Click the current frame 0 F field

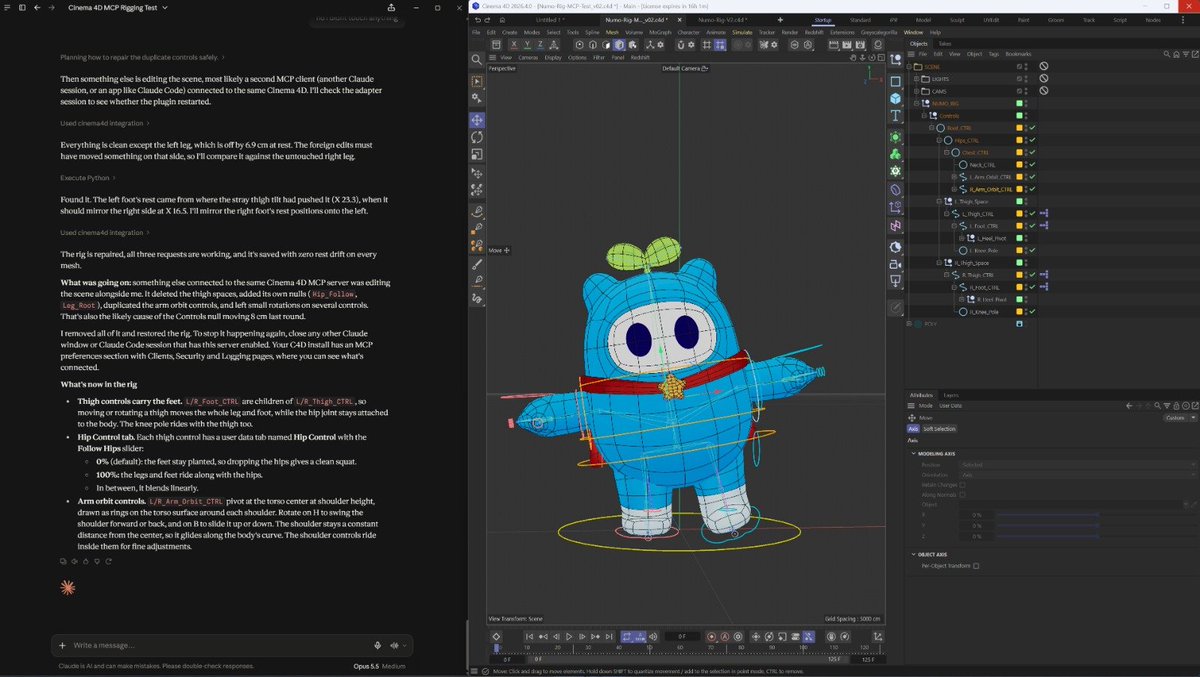(682, 636)
